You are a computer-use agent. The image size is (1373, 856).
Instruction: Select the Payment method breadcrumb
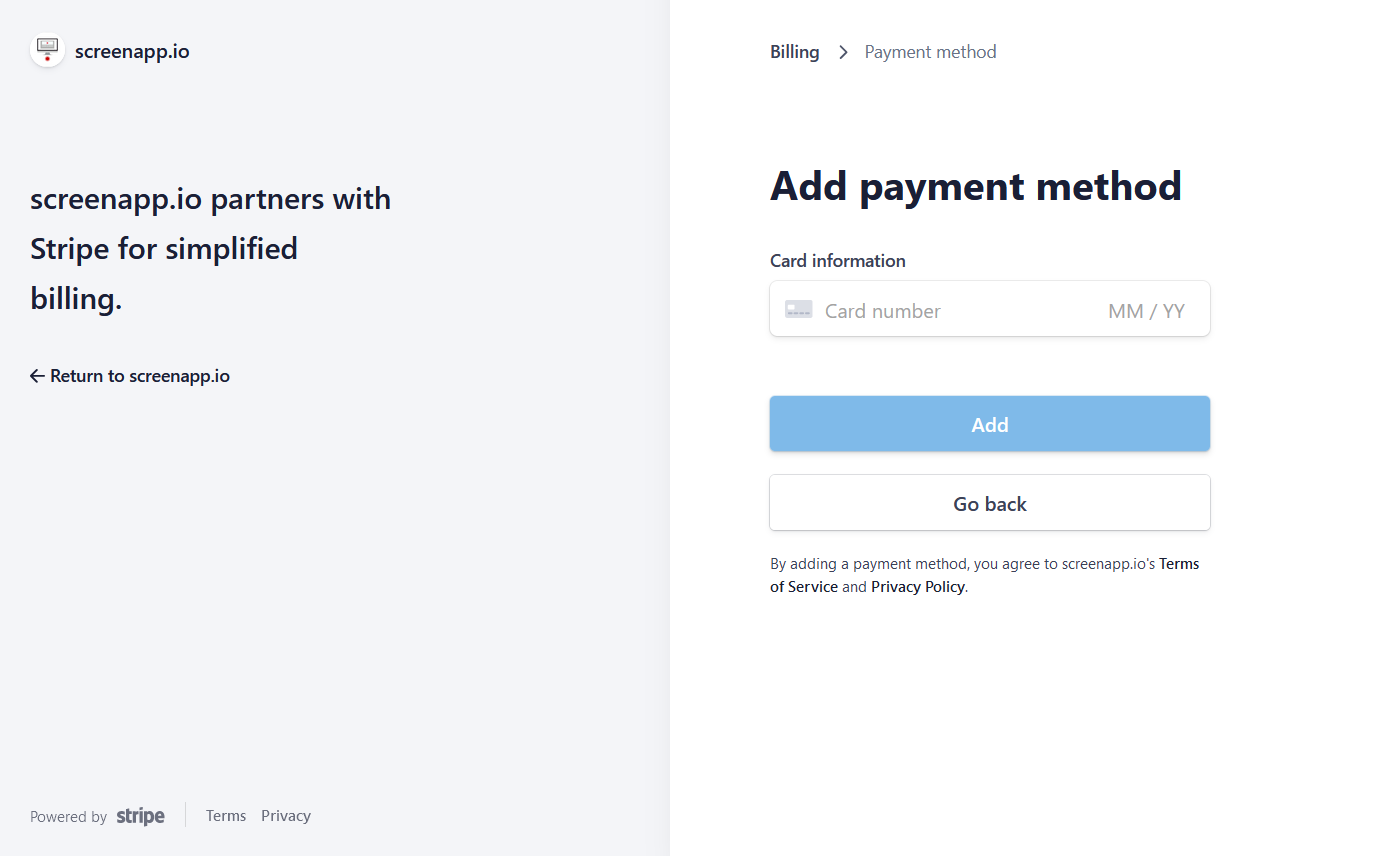pos(930,52)
